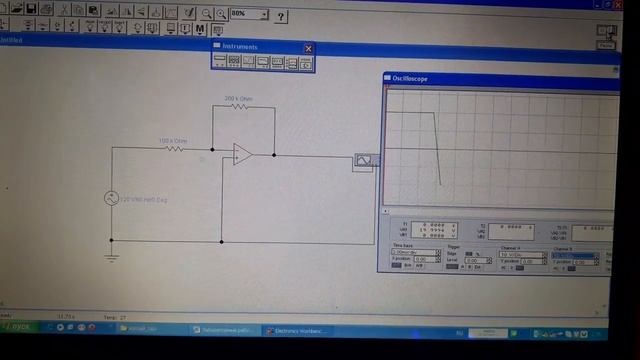The image size is (640, 360).
Task: Copy the selection via the toolbar copy icon
Action: click(78, 10)
